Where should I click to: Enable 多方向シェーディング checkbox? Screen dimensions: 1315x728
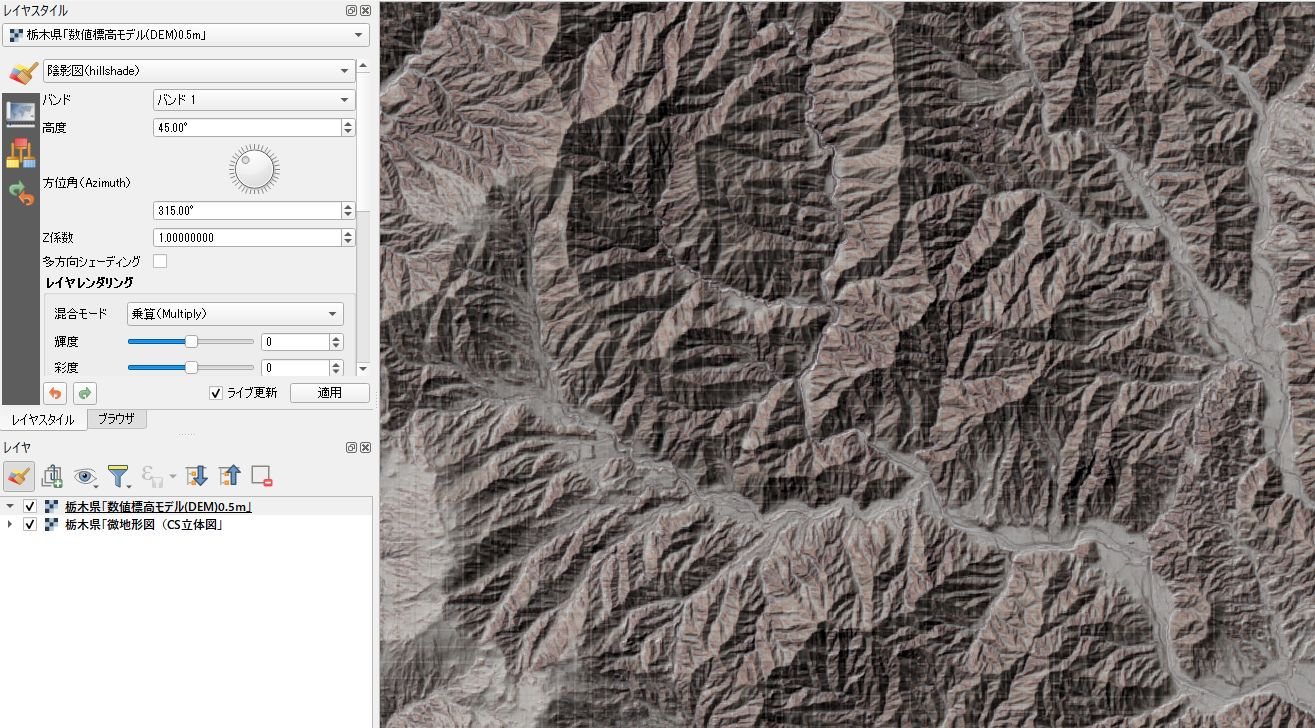pyautogui.click(x=159, y=261)
